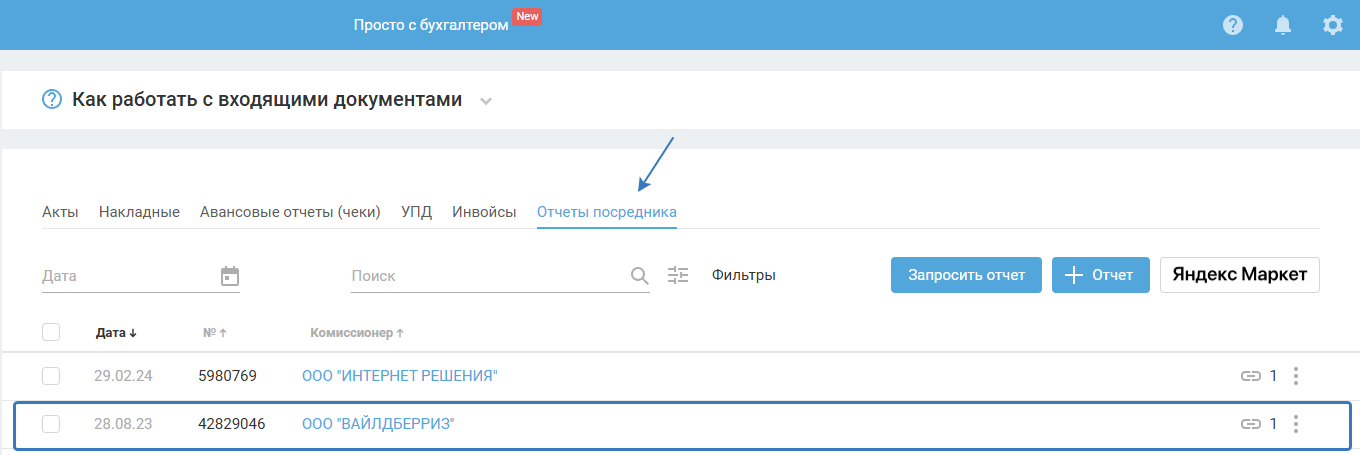Open settings gear icon
Screen dimensions: 1360x455
click(1333, 25)
